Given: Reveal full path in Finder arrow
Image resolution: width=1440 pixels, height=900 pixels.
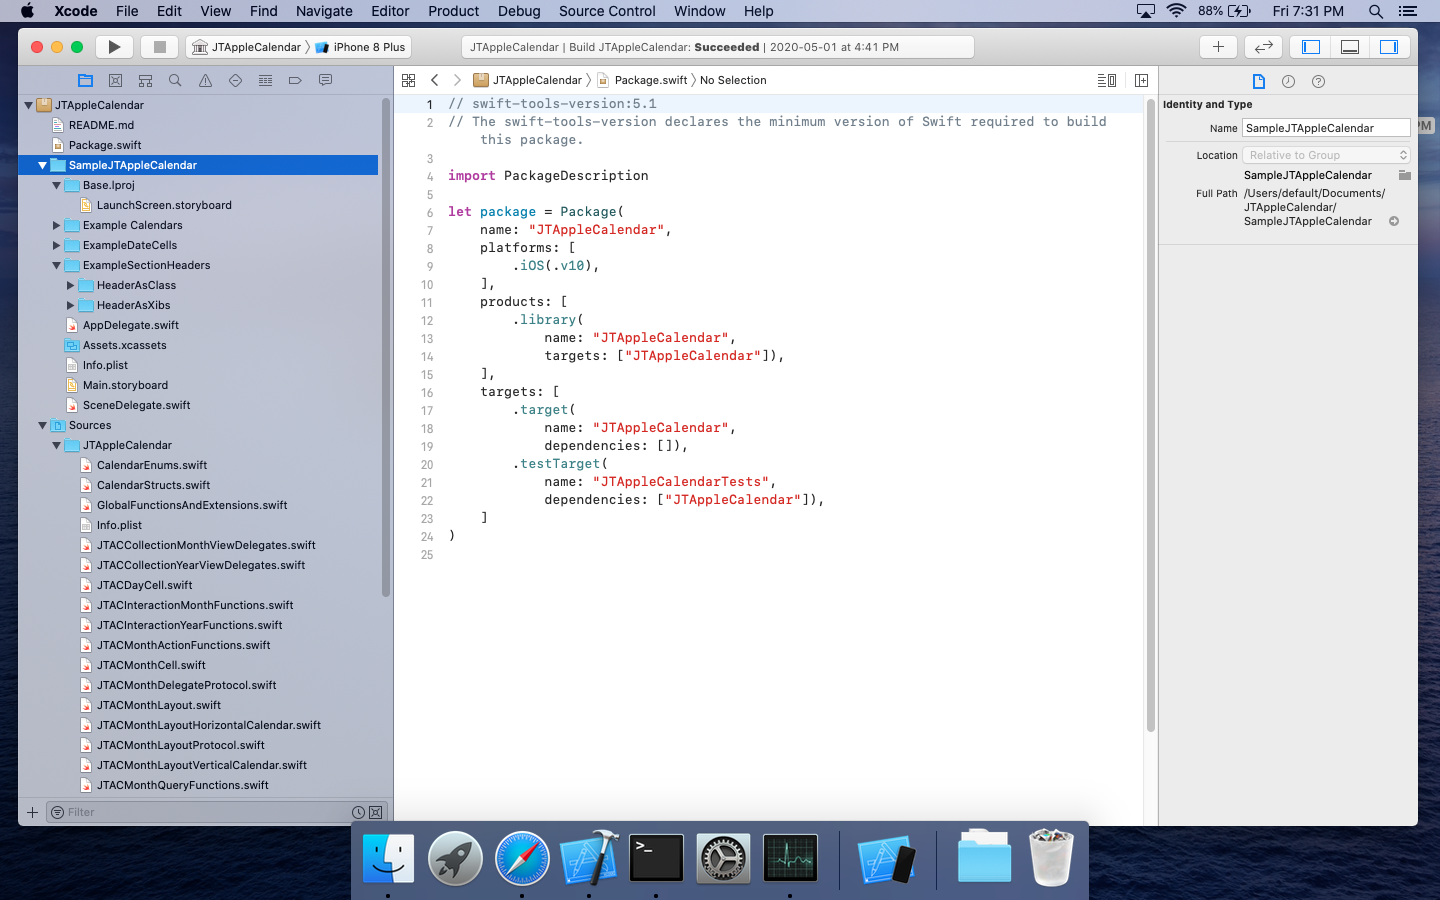Looking at the screenshot, I should [1394, 222].
